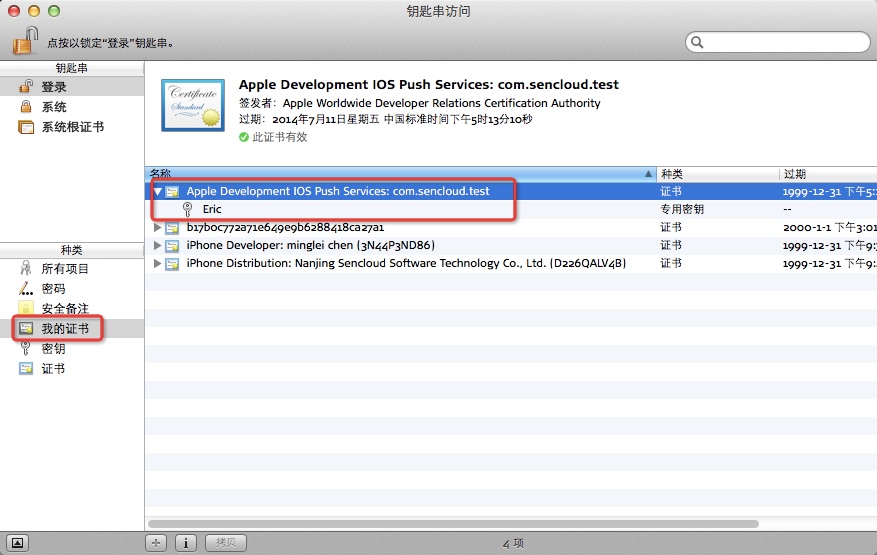Image resolution: width=877 pixels, height=555 pixels.
Task: Toggle the sidebar with bottom-left button
Action: click(x=17, y=543)
